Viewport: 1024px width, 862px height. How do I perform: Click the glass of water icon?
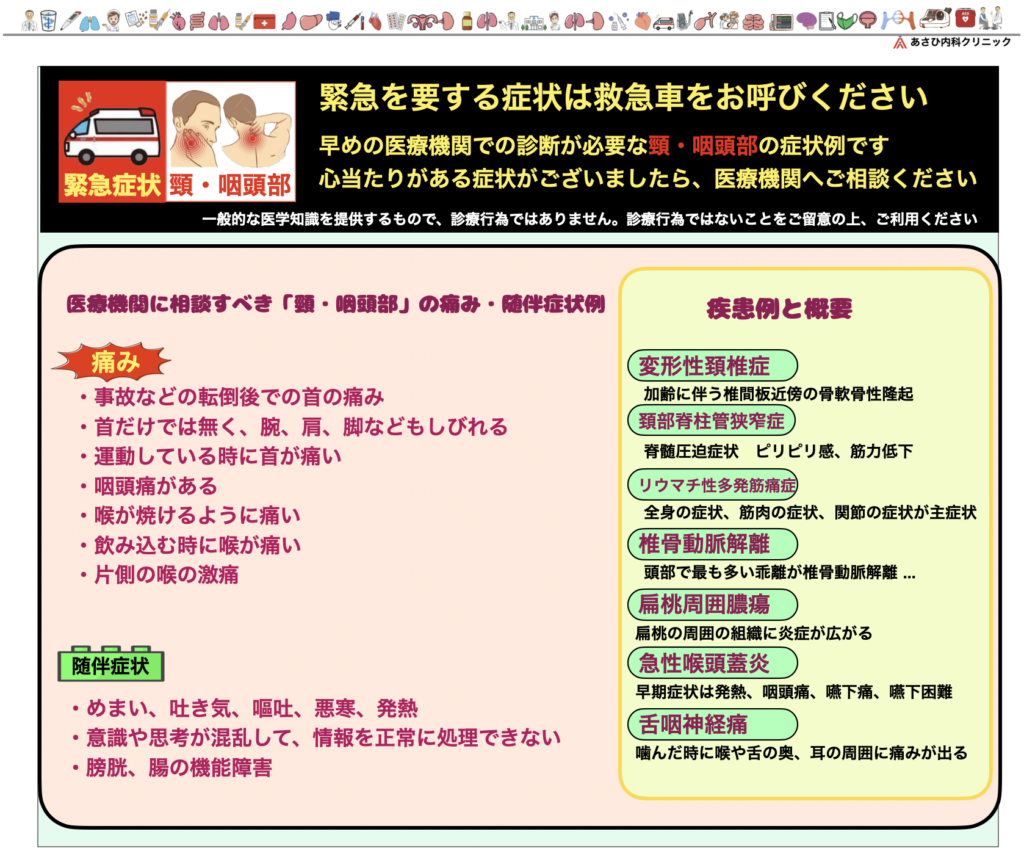[x=48, y=20]
